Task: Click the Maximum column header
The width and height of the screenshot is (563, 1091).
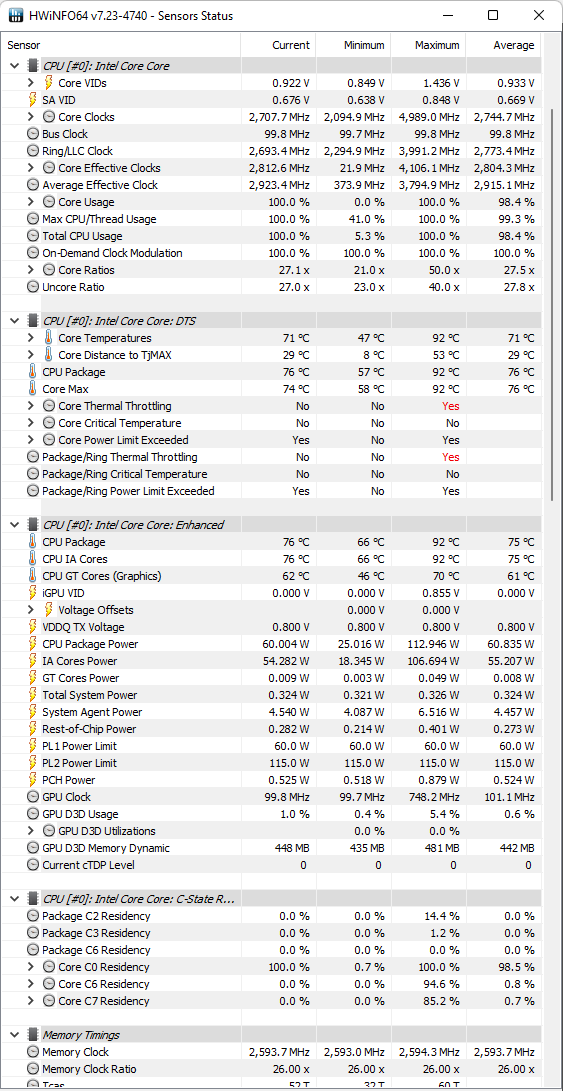Action: pyautogui.click(x=428, y=45)
